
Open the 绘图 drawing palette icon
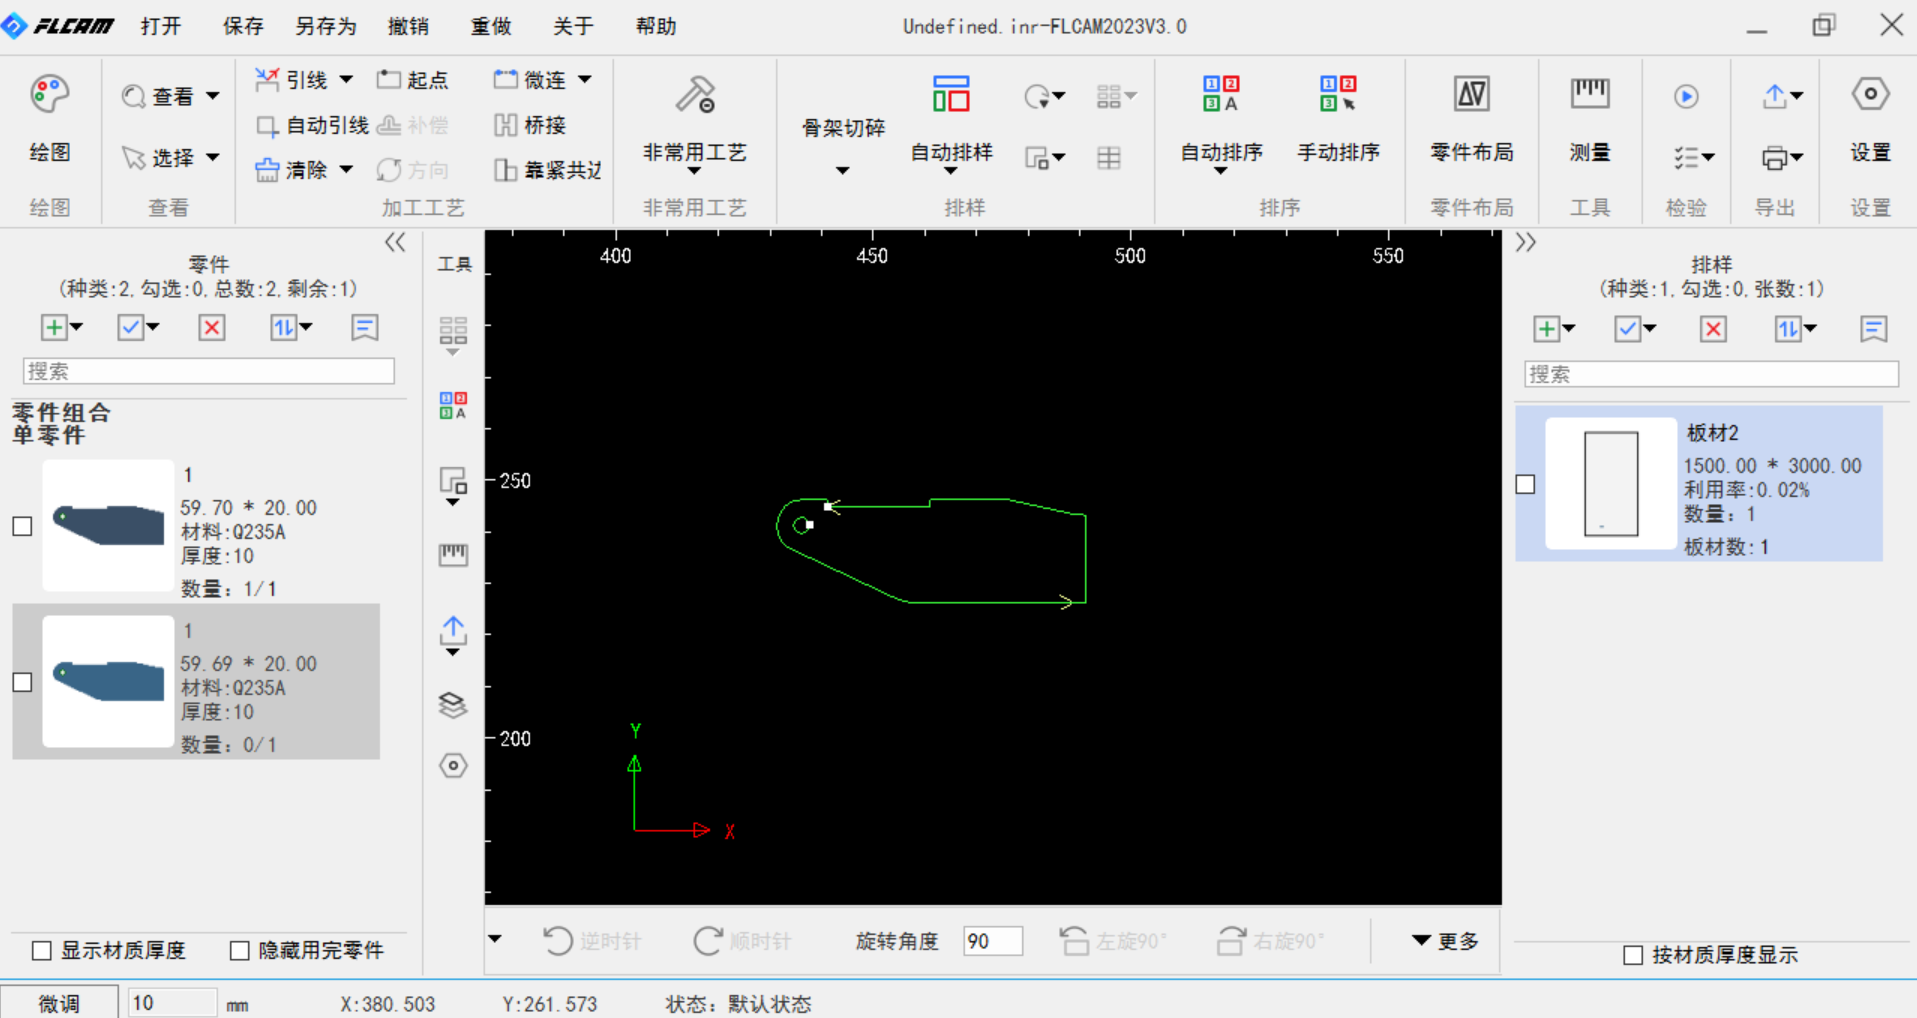pyautogui.click(x=49, y=95)
